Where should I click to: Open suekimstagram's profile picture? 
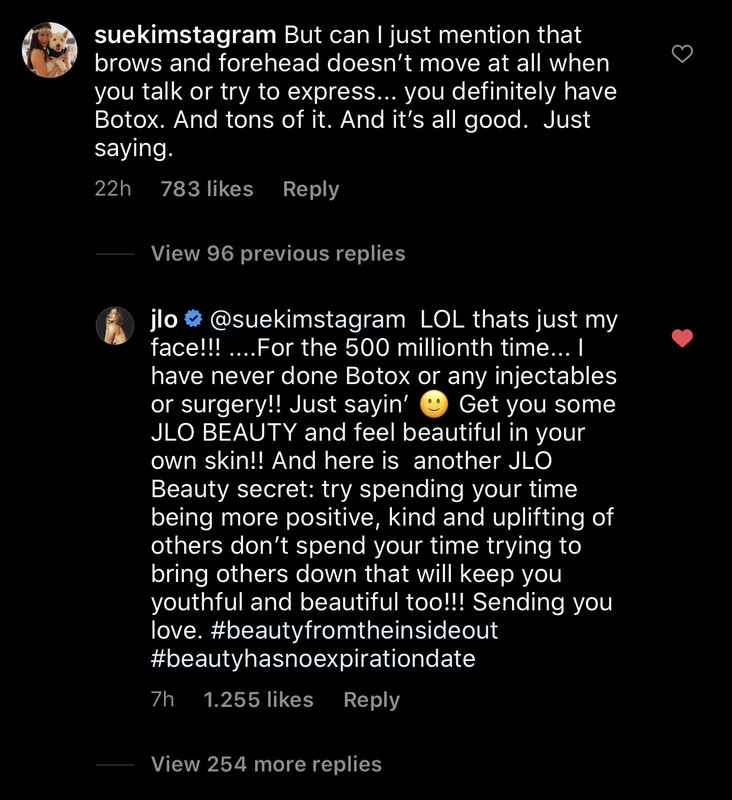click(49, 50)
